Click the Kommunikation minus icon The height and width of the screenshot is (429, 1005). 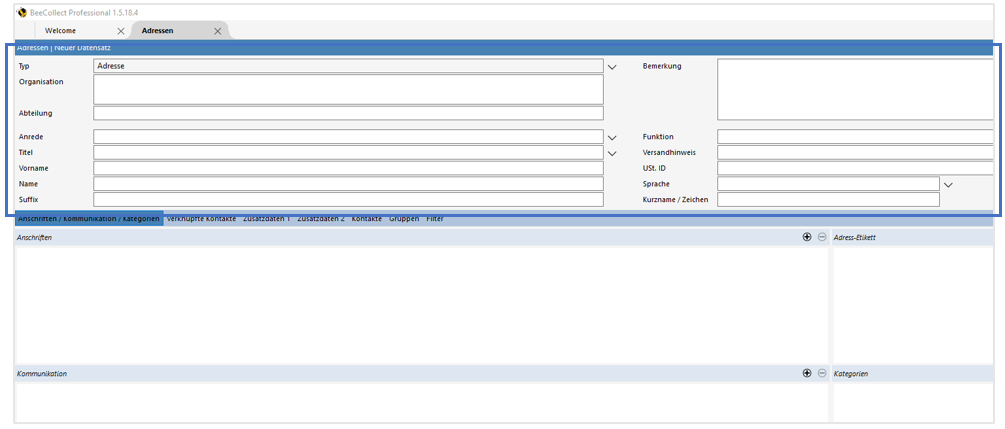pos(822,373)
